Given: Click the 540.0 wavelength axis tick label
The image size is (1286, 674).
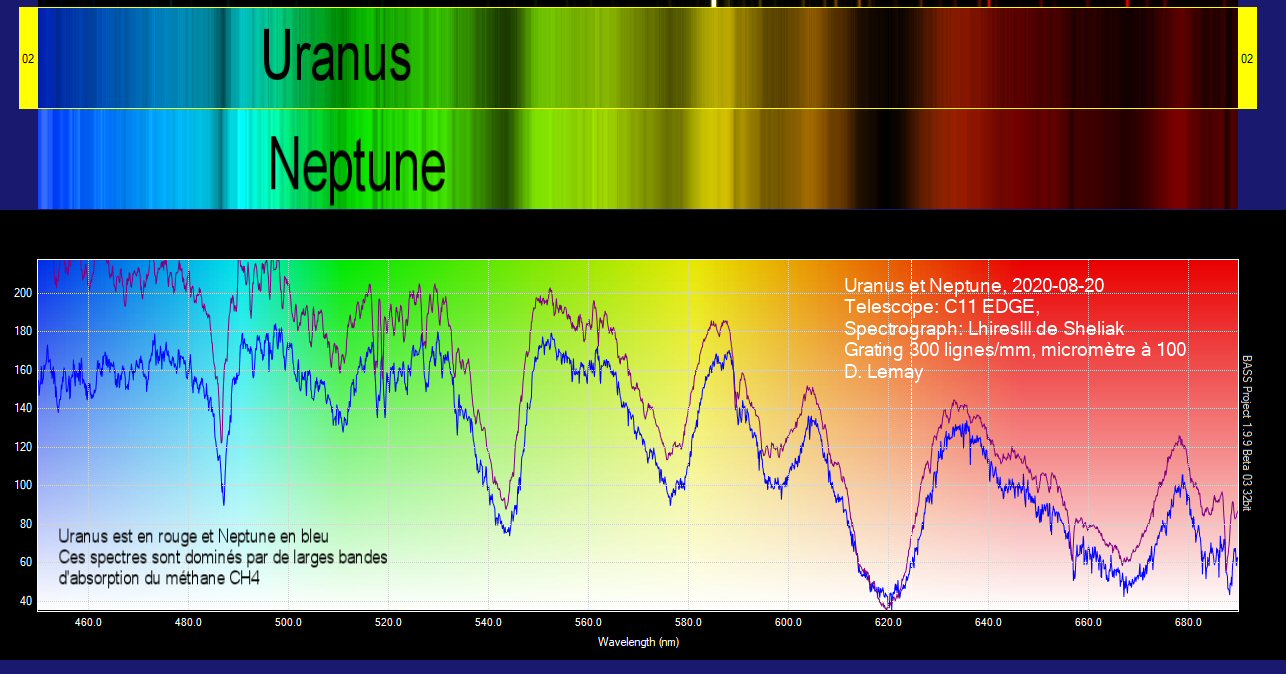Looking at the screenshot, I should pos(488,623).
